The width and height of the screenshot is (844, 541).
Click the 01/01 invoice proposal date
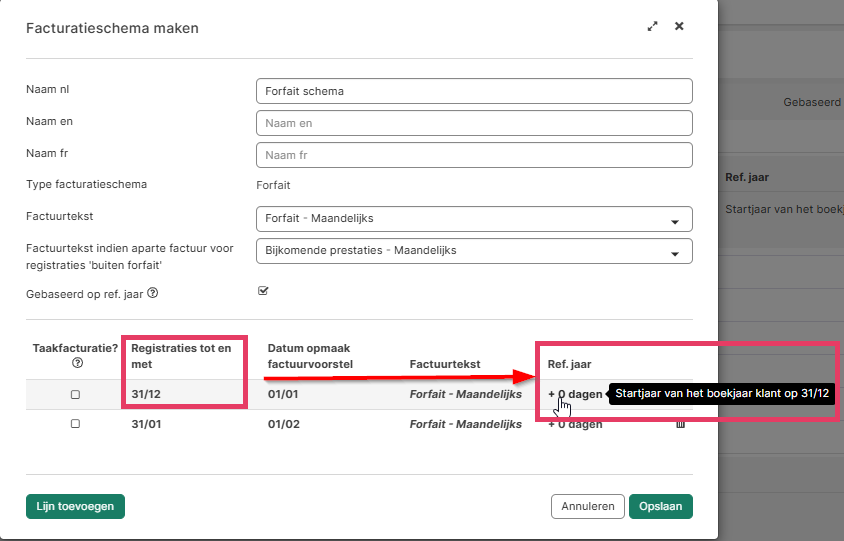point(283,394)
